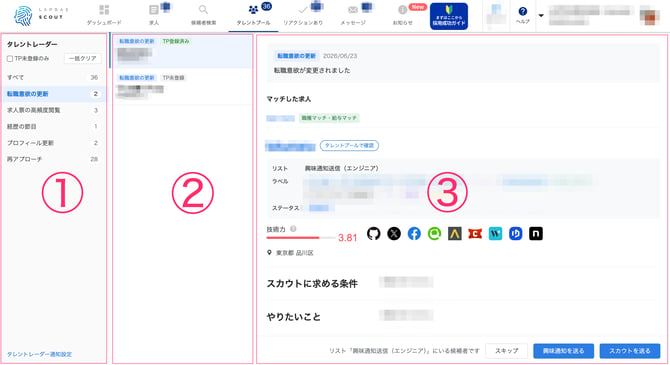Click the 職種マッチ・給与マッチ tag
The image size is (670, 365).
[329, 118]
